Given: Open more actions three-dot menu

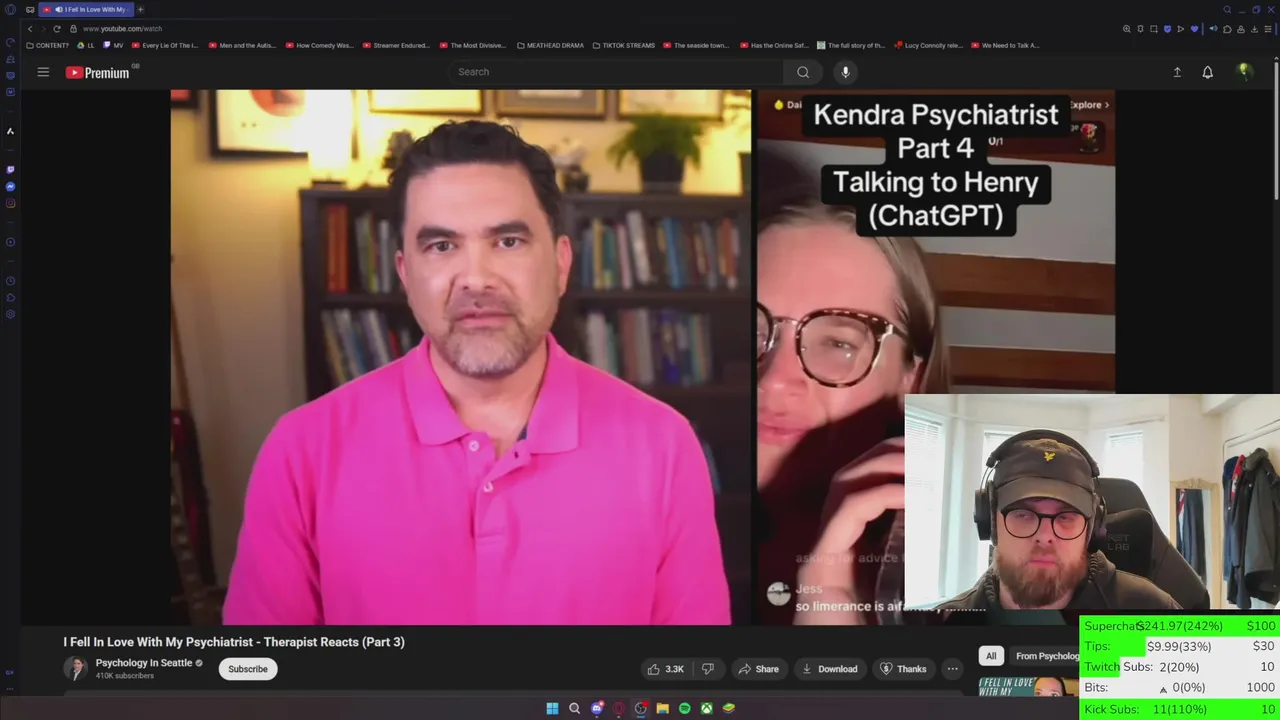Looking at the screenshot, I should [953, 669].
